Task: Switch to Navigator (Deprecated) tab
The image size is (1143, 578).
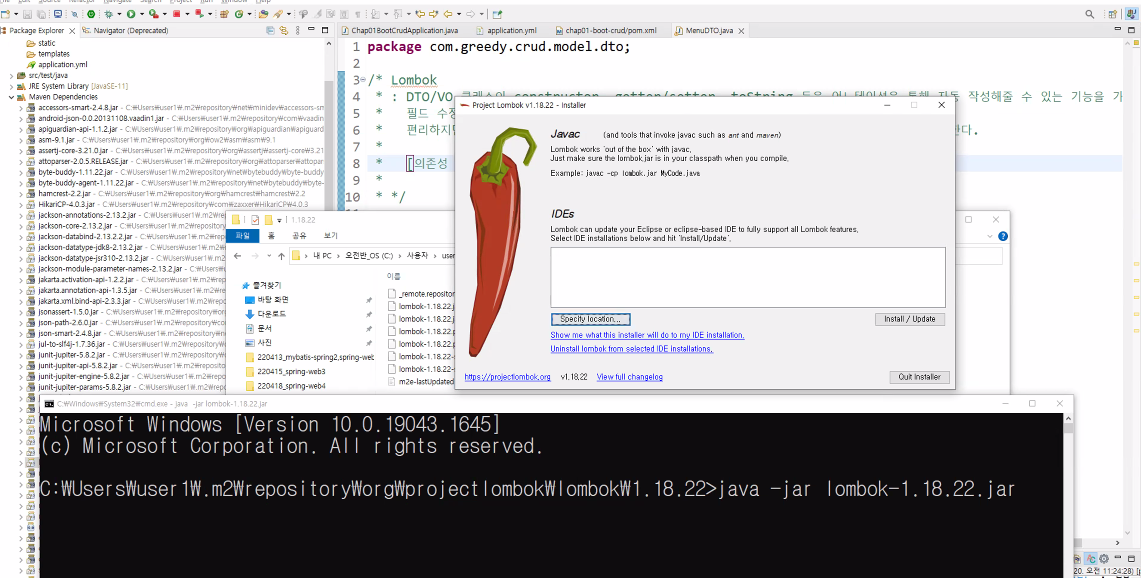Action: point(125,31)
